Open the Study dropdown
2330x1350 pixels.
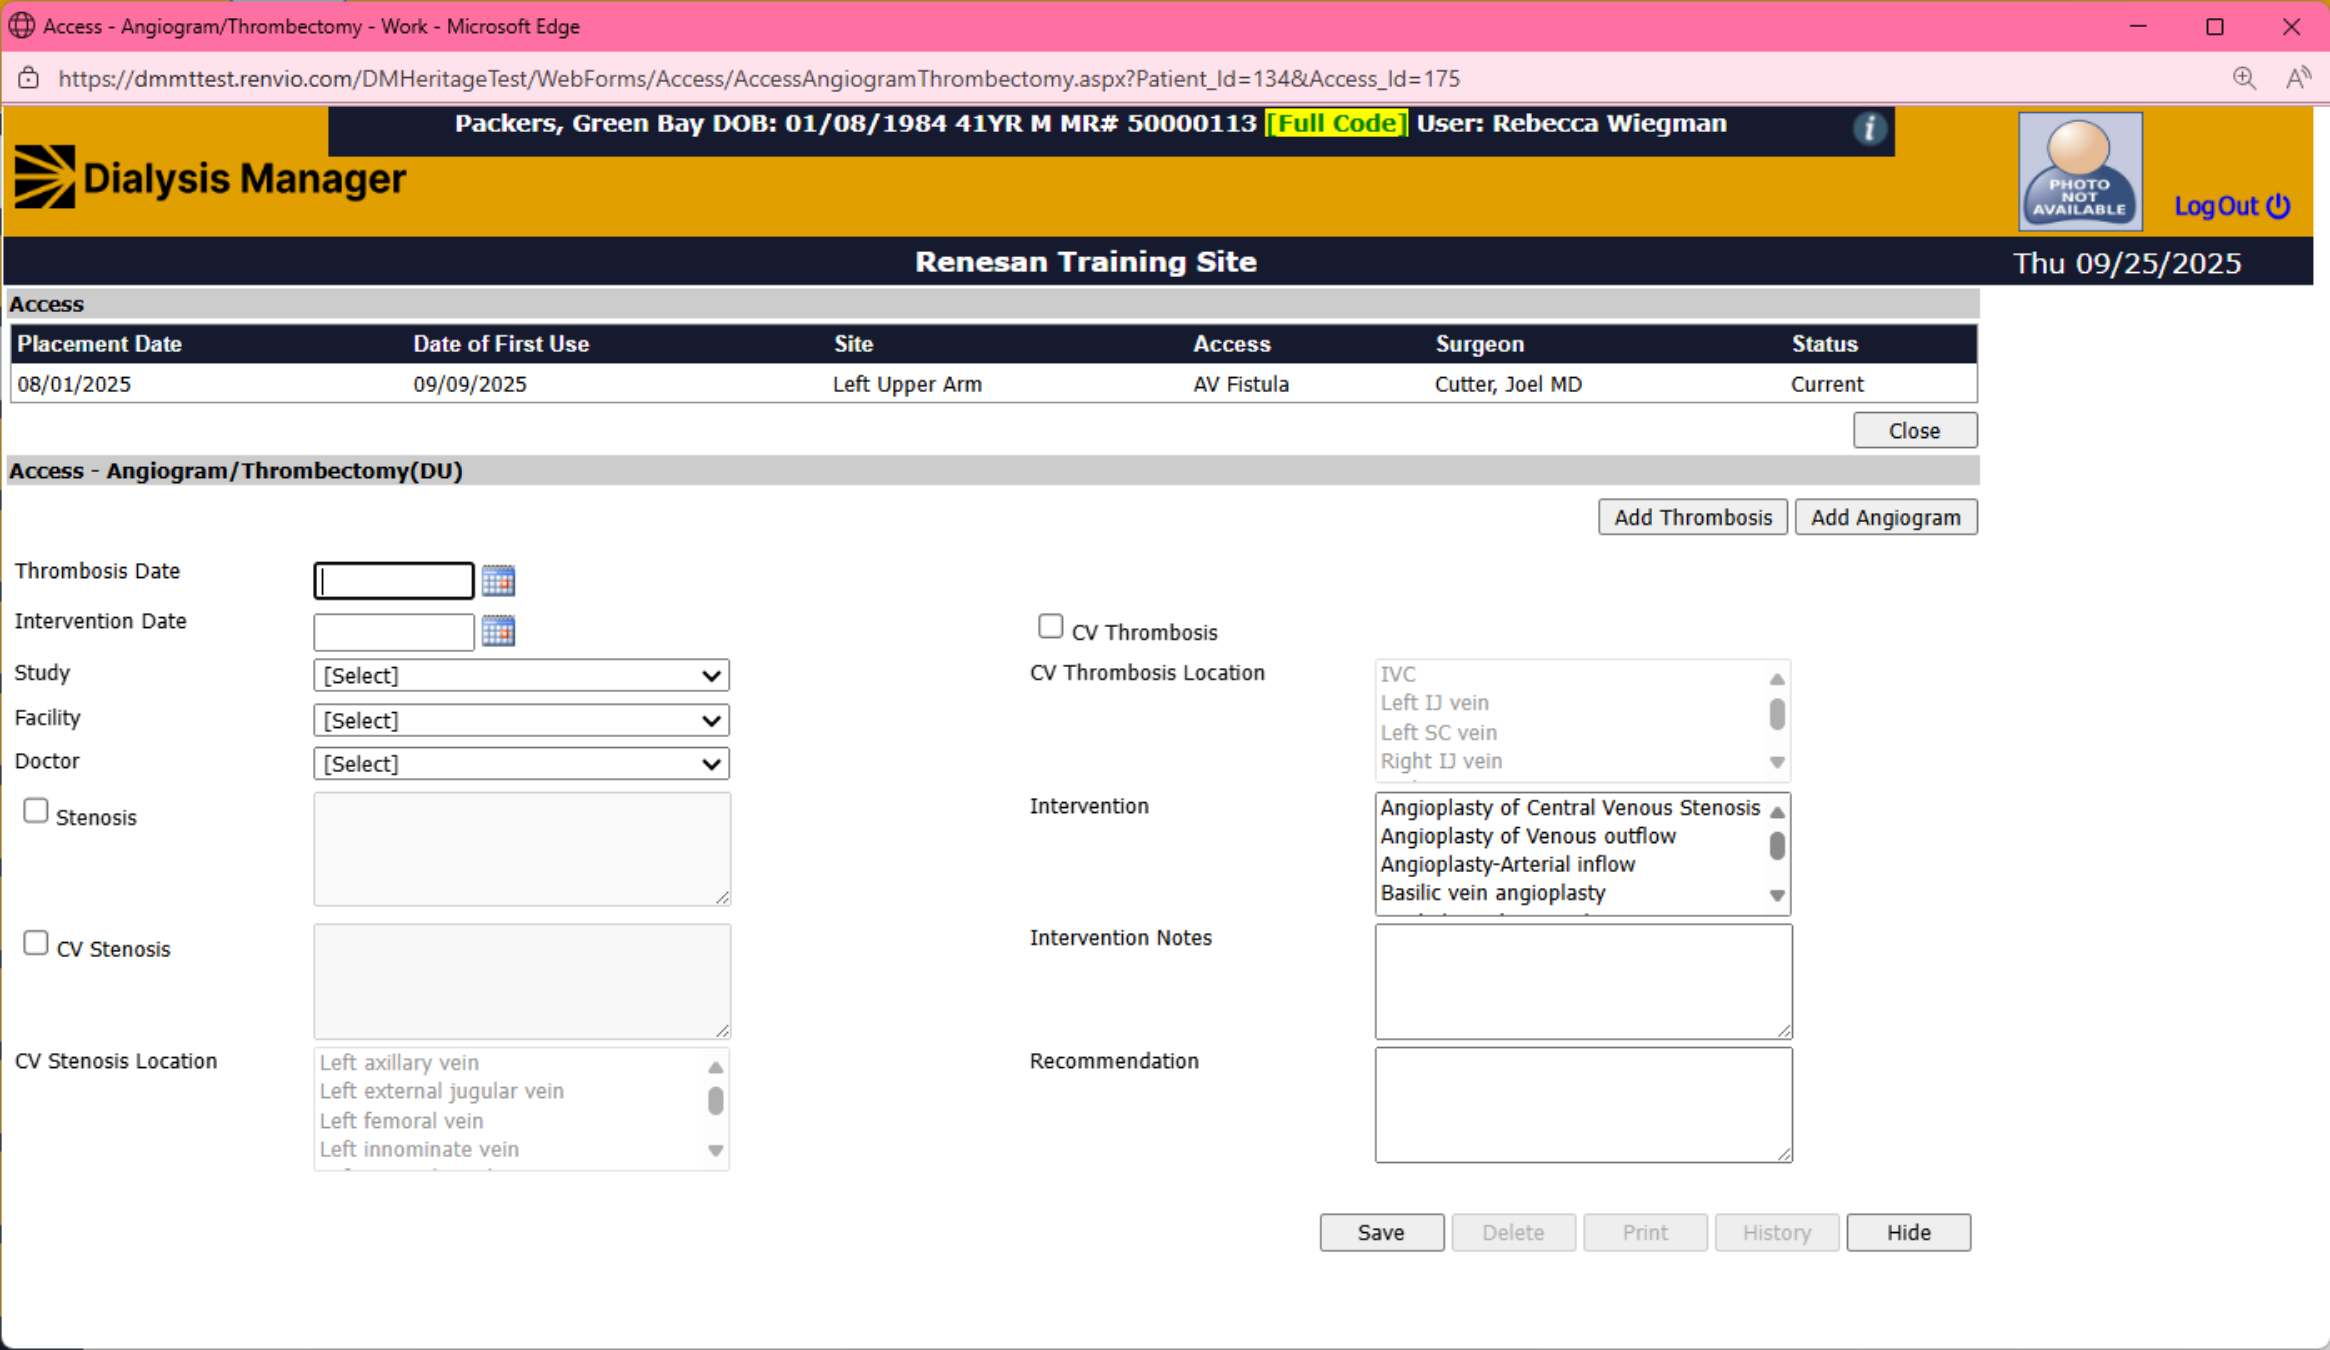[521, 675]
